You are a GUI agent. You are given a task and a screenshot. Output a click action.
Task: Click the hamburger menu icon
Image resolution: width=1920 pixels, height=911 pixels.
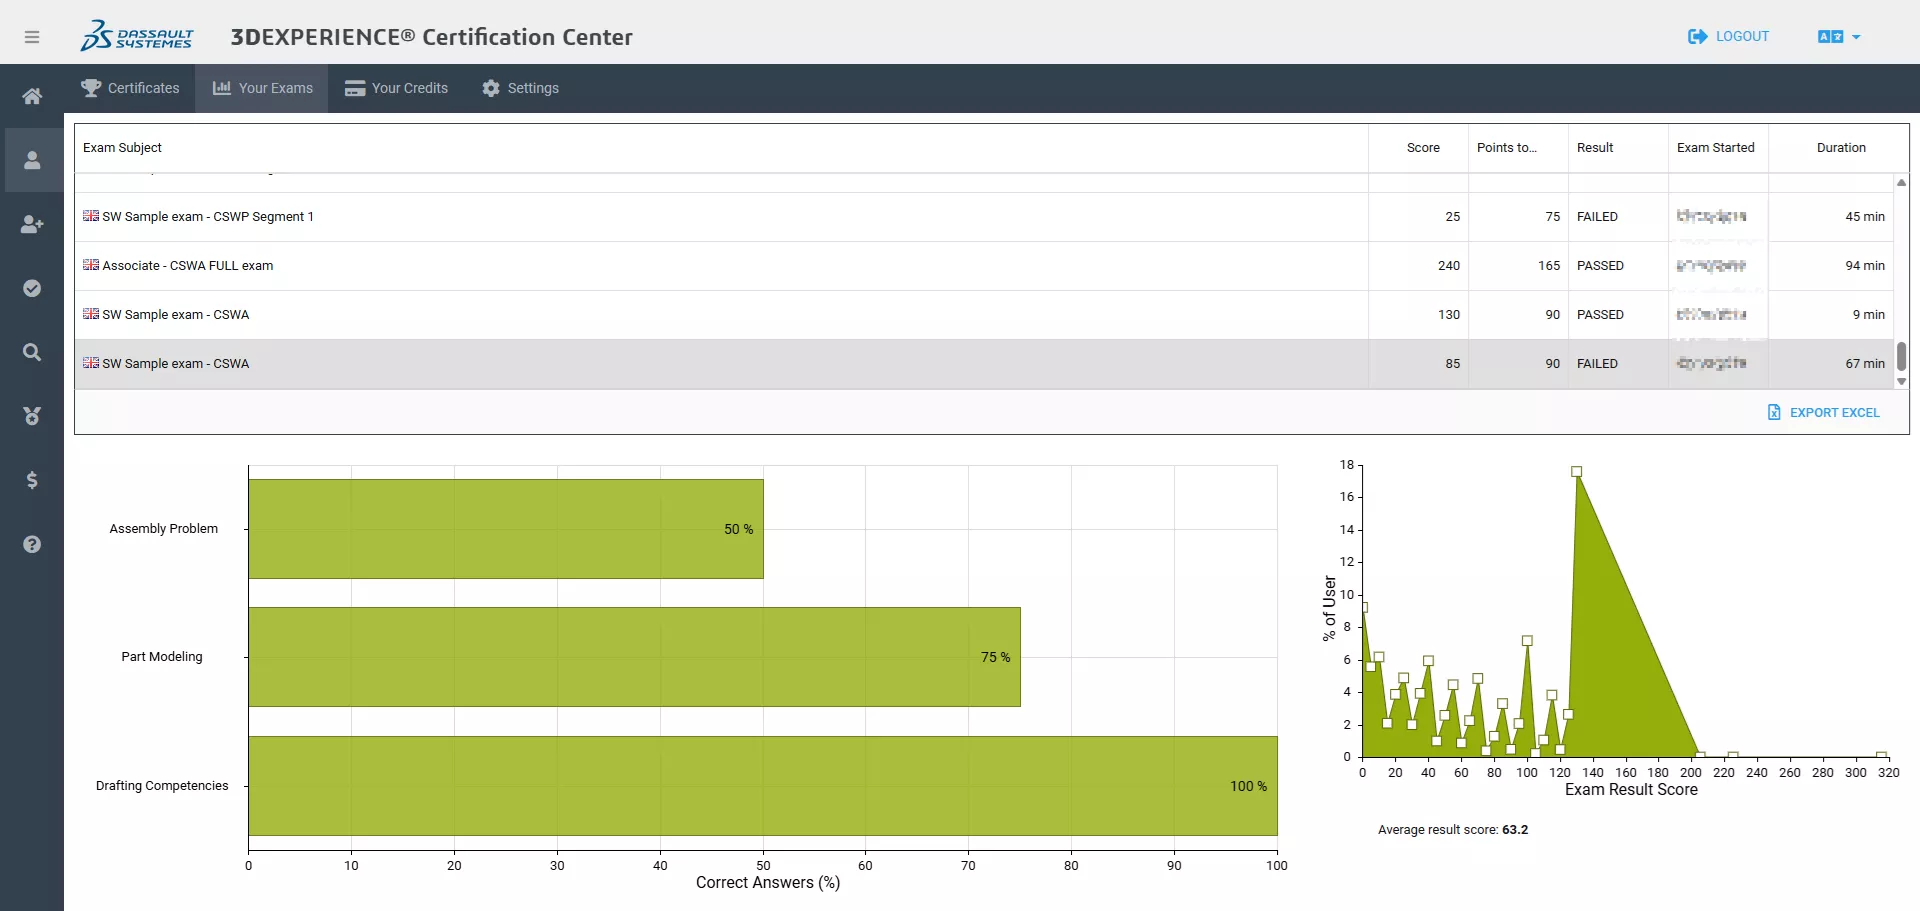click(x=32, y=37)
